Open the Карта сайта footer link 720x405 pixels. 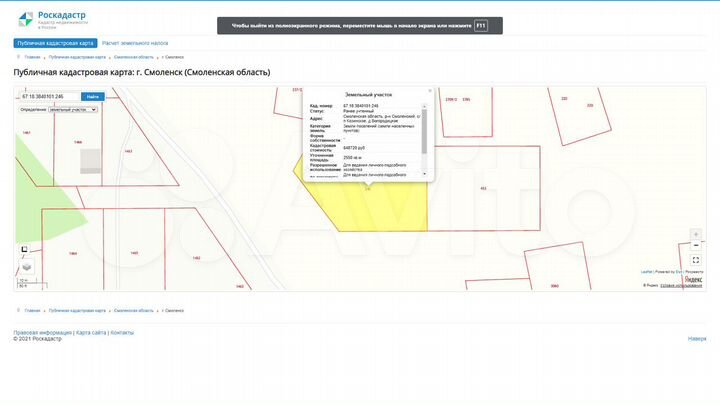click(x=91, y=332)
